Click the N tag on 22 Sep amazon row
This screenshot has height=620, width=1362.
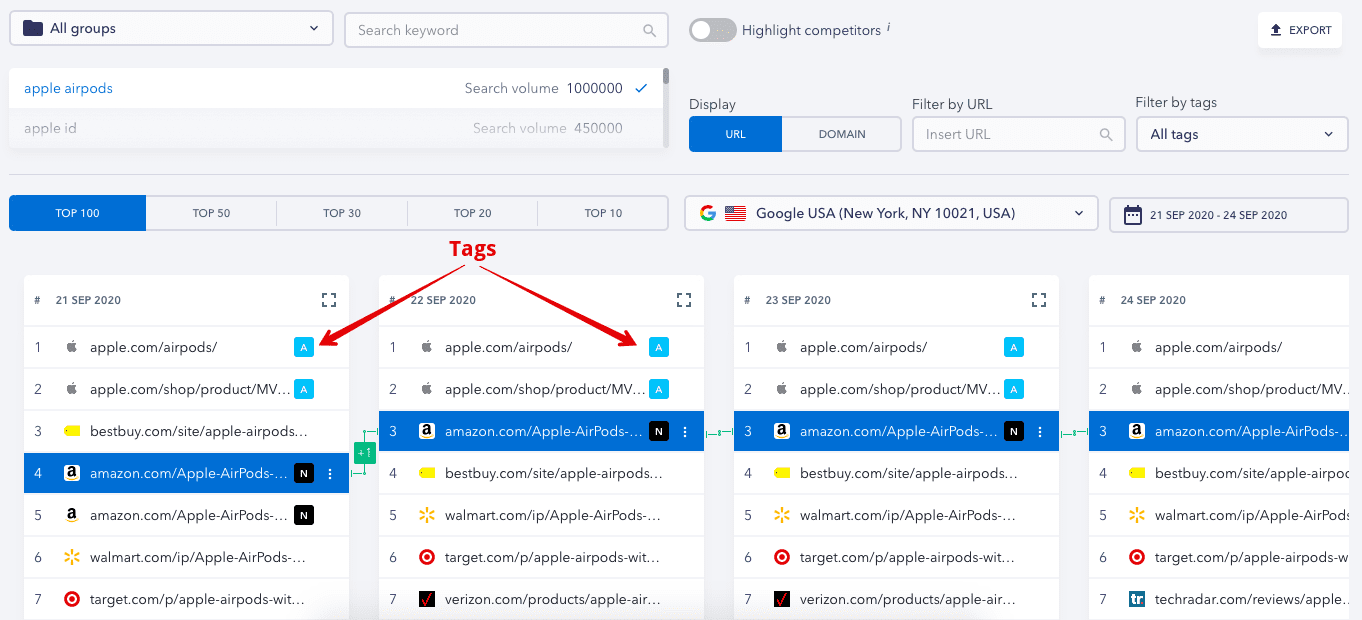click(659, 431)
